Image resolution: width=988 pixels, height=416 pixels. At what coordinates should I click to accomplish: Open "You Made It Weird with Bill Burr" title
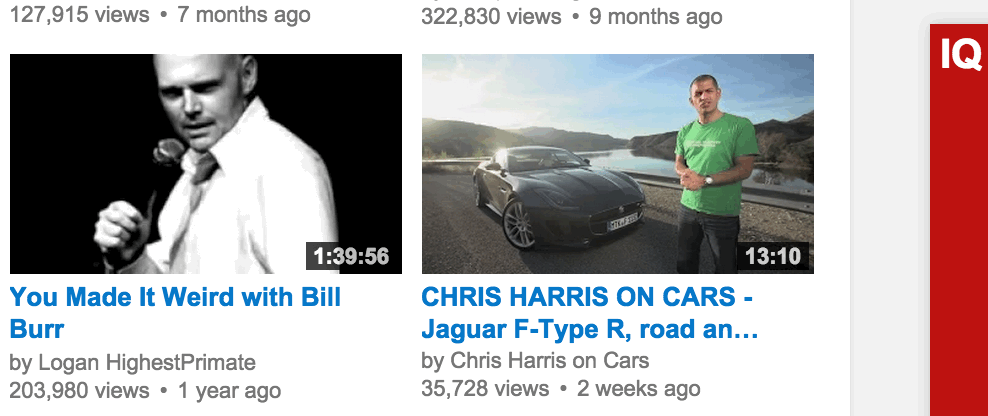[x=175, y=313]
